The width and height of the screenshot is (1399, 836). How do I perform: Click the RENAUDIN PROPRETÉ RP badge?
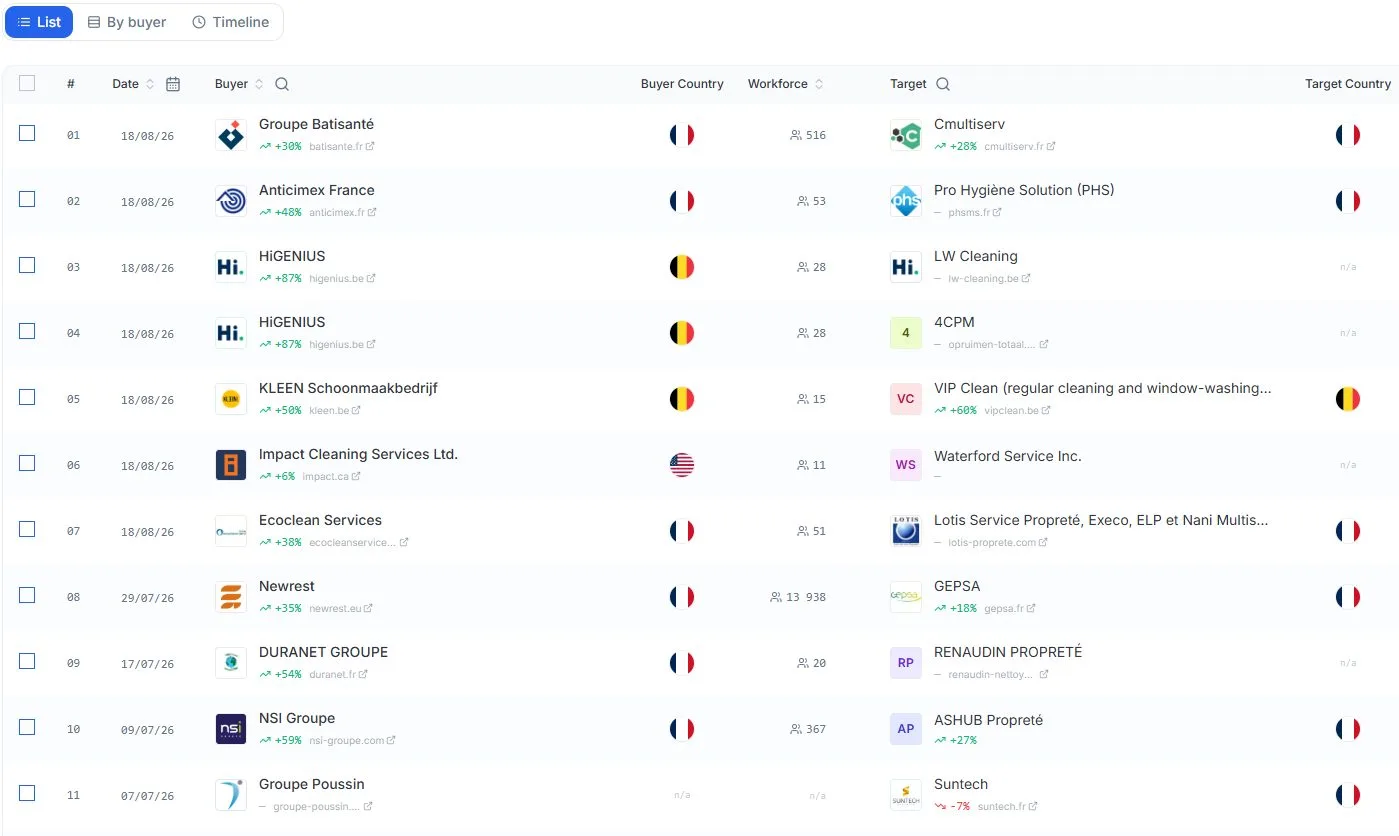click(906, 663)
